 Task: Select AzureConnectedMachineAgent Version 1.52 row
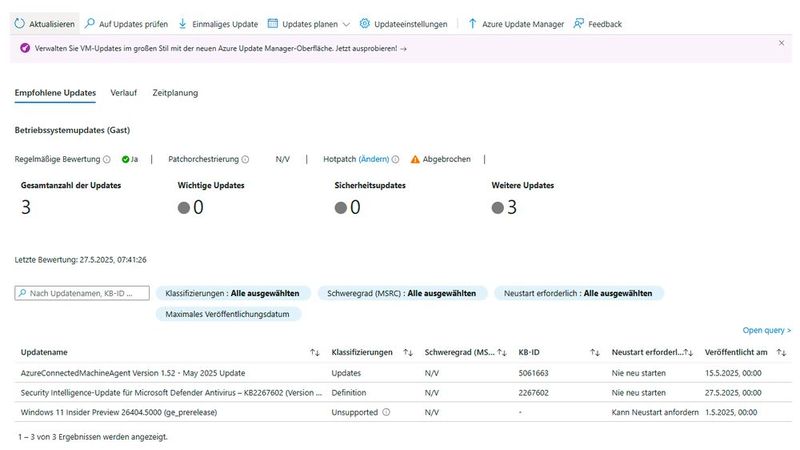pos(403,373)
